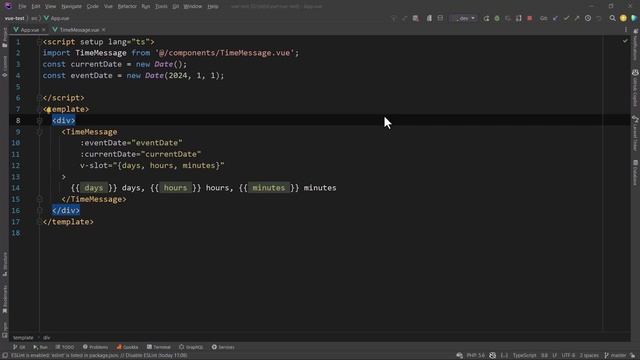The image size is (640, 360).
Task: Open the Git tool window
Action: [x=19, y=347]
